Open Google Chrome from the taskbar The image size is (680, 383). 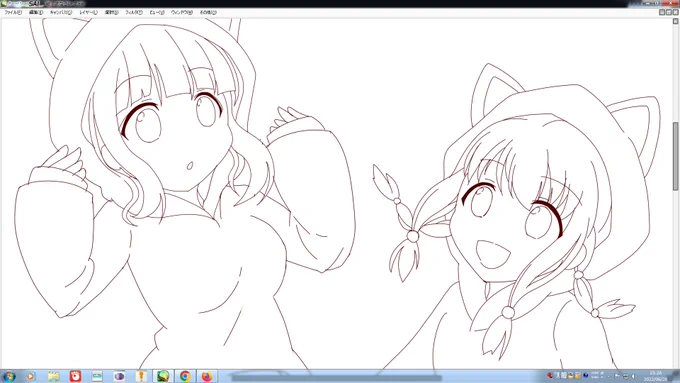185,376
